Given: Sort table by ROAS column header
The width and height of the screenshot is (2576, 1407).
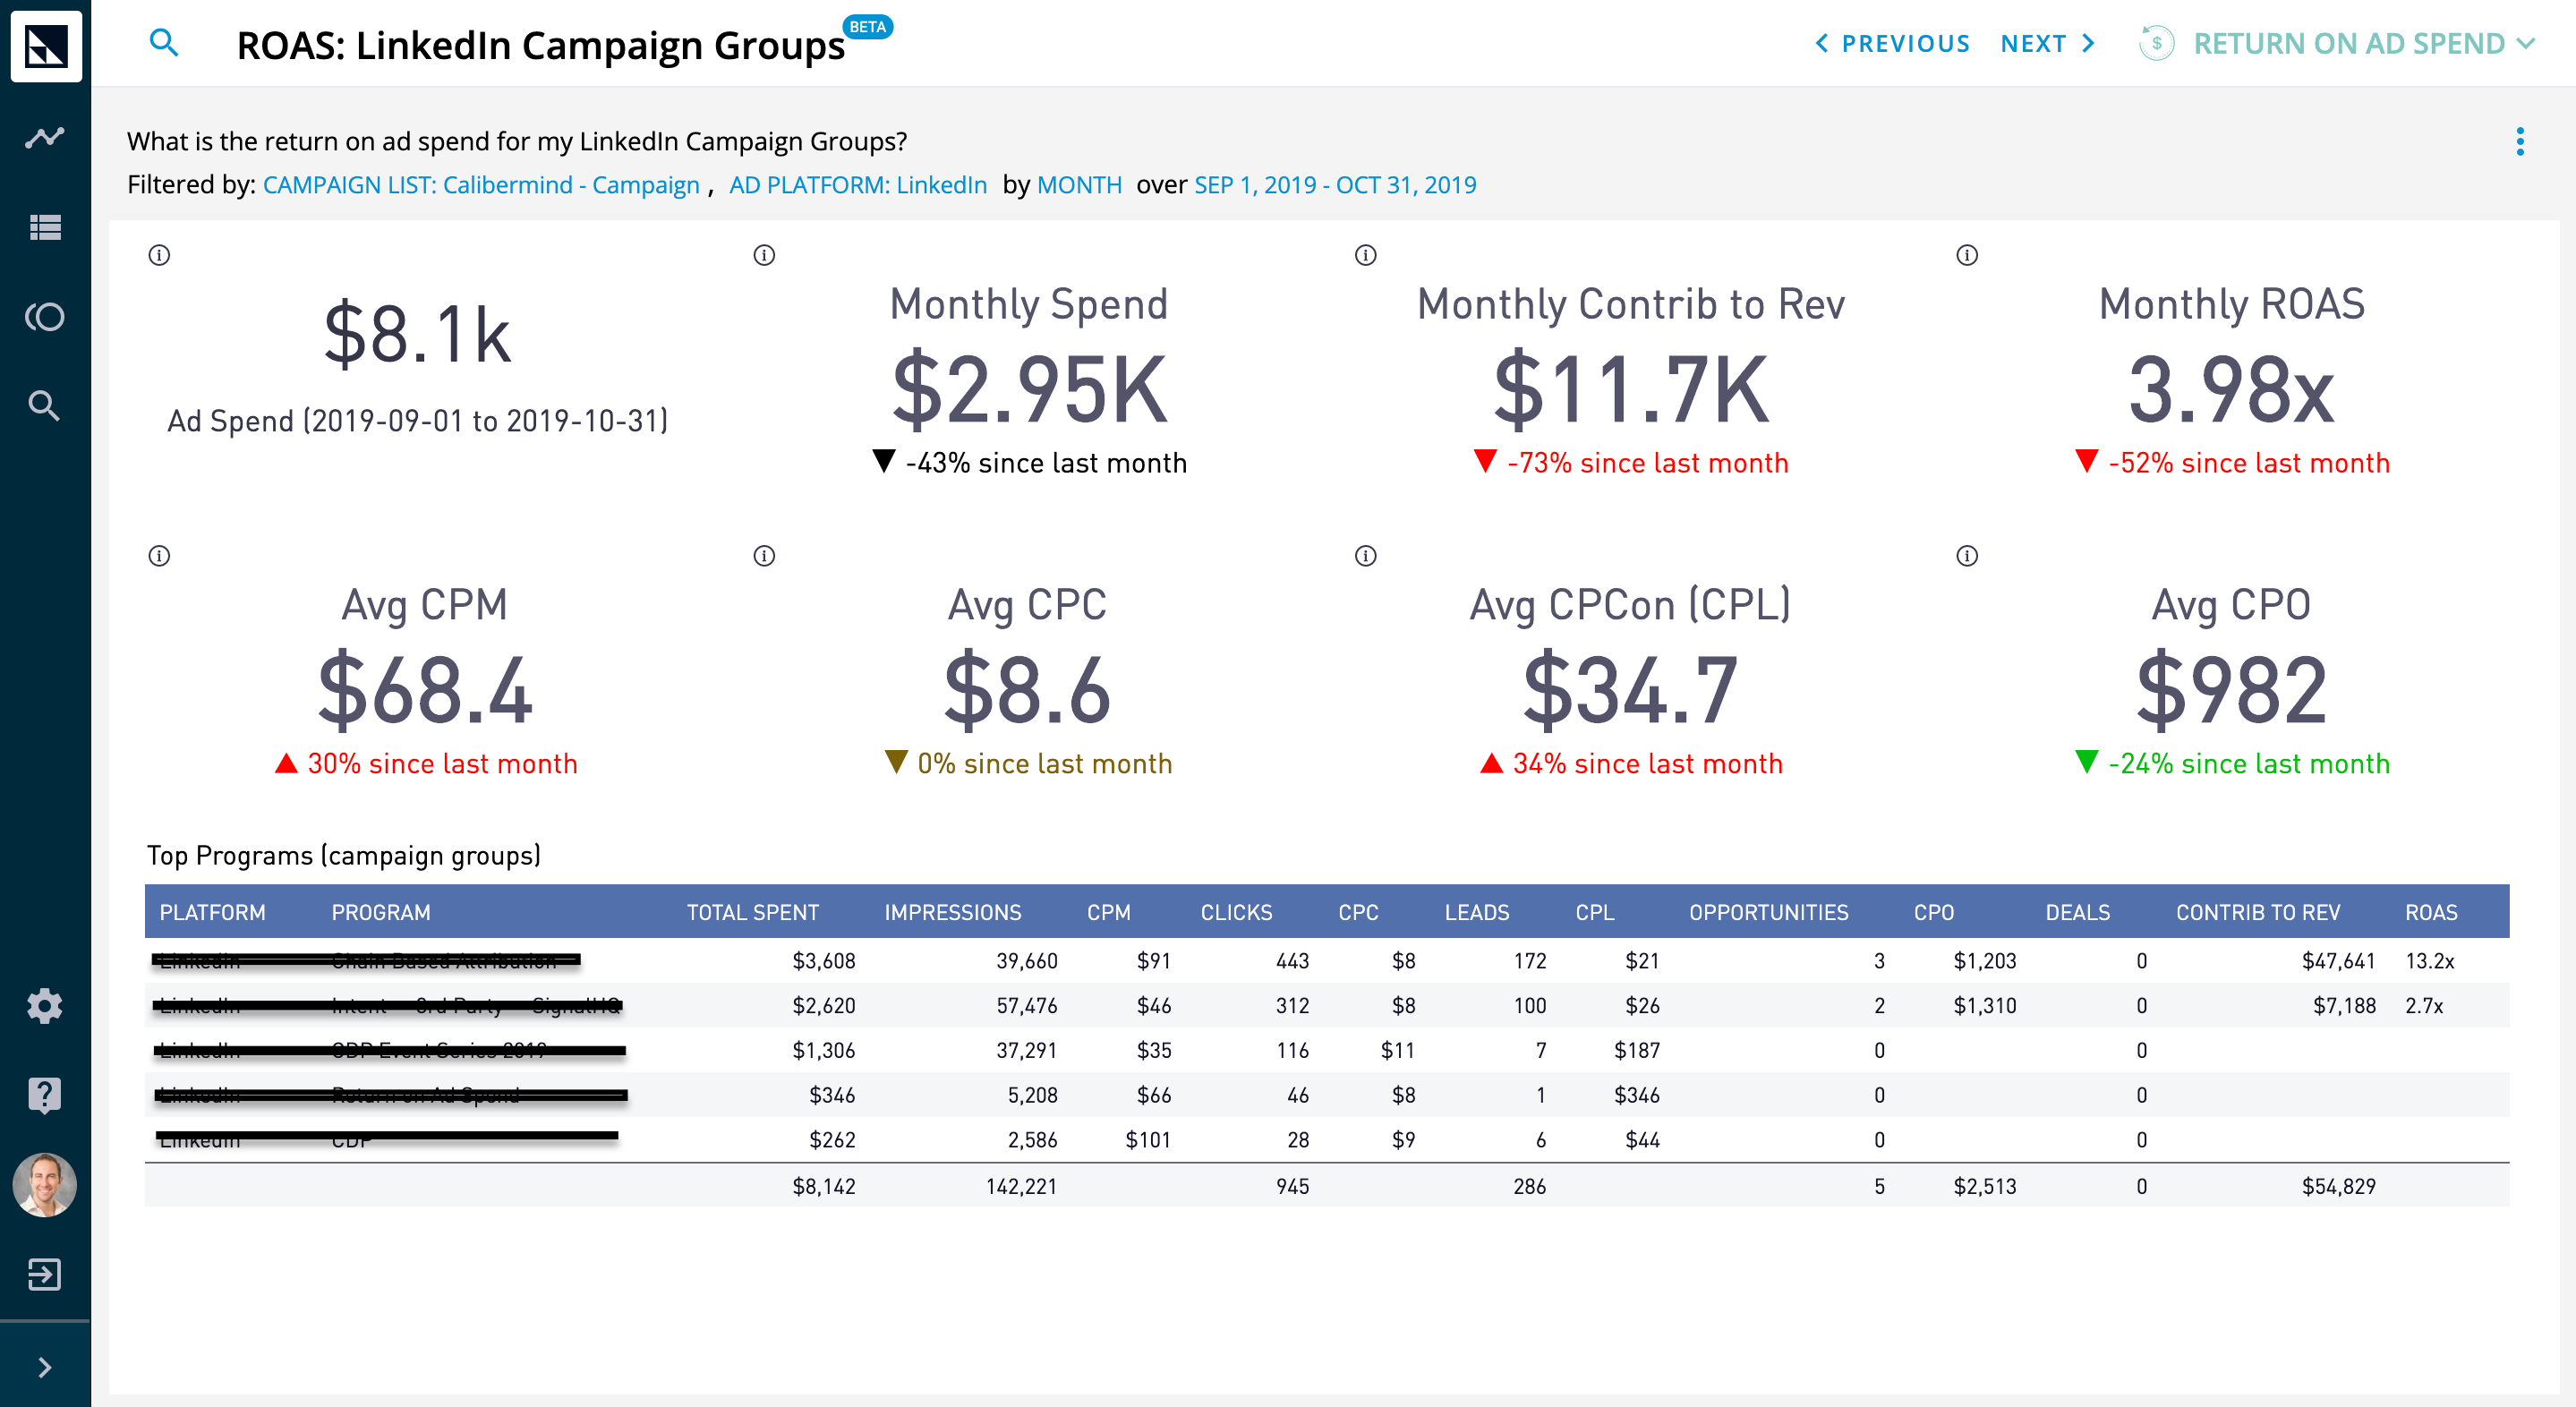Looking at the screenshot, I should pyautogui.click(x=2431, y=912).
